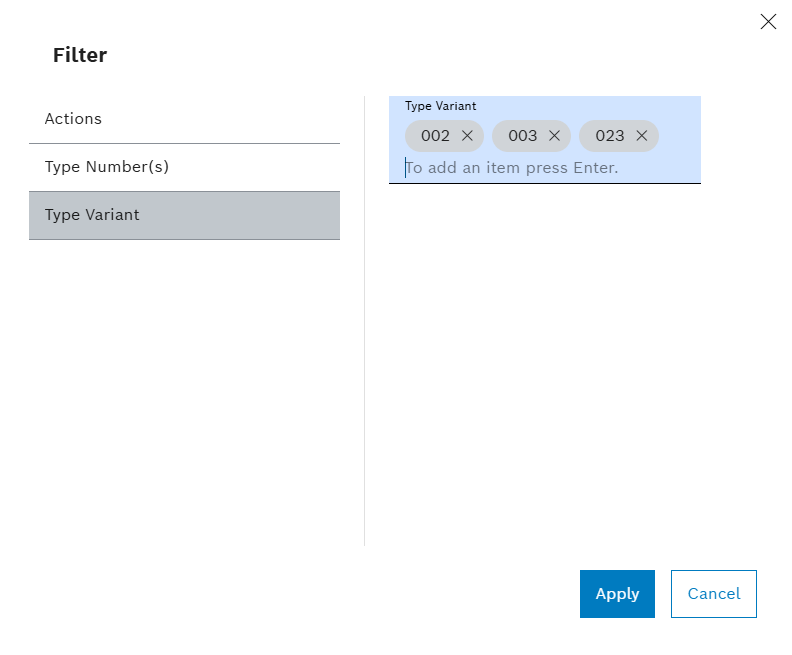Screen dimensions: 792x655
Task: Click the small Type Variant field label
Action: pos(440,105)
